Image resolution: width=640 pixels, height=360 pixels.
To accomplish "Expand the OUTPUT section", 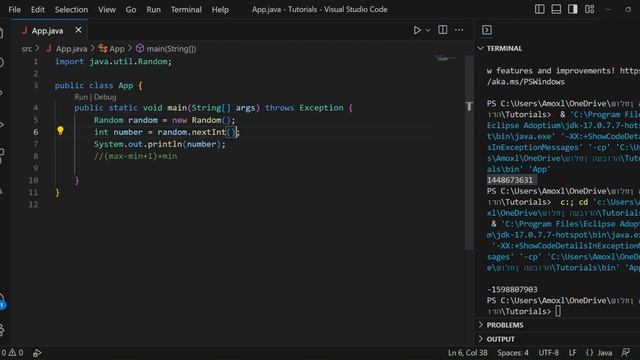I will coord(500,339).
